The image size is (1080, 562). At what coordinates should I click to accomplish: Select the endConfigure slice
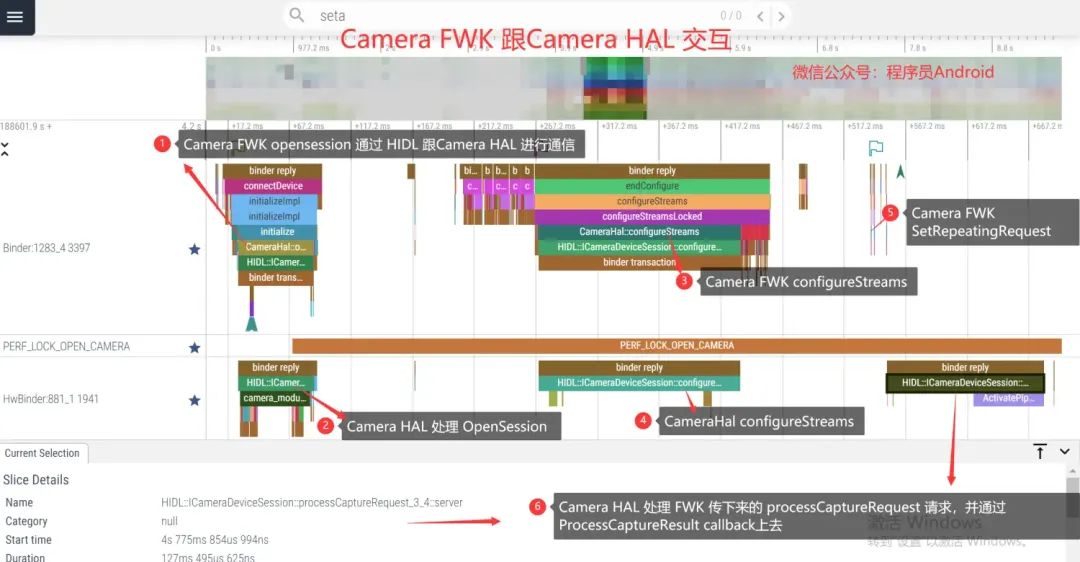652,186
